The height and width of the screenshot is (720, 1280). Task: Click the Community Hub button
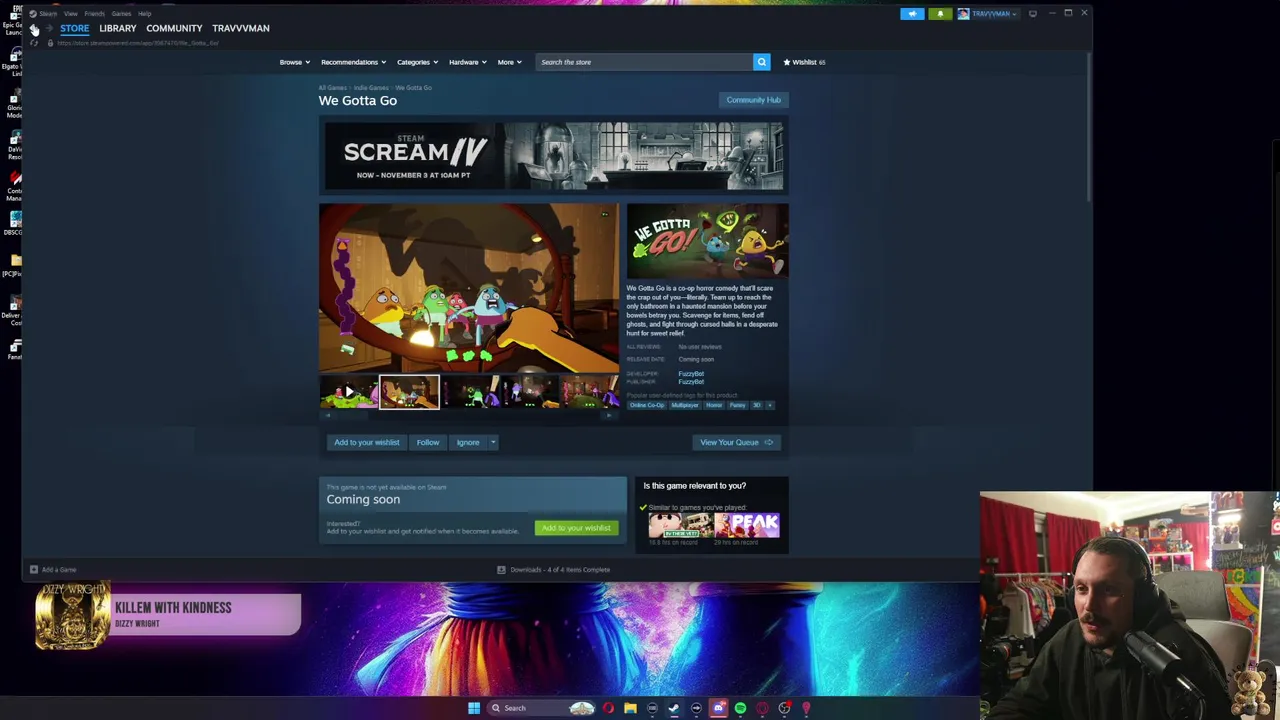click(x=753, y=100)
